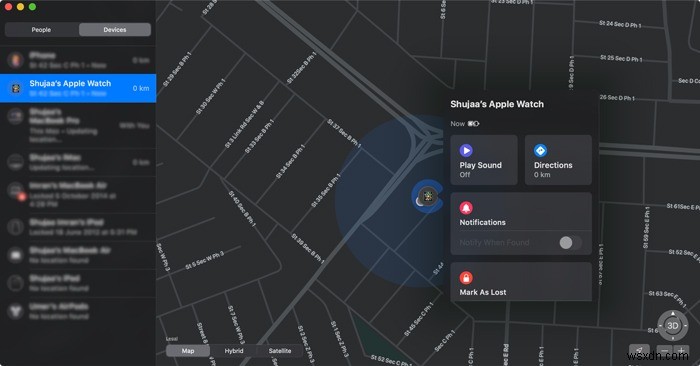Click the compass north arrow above 3D
700x366 pixels.
(x=673, y=314)
